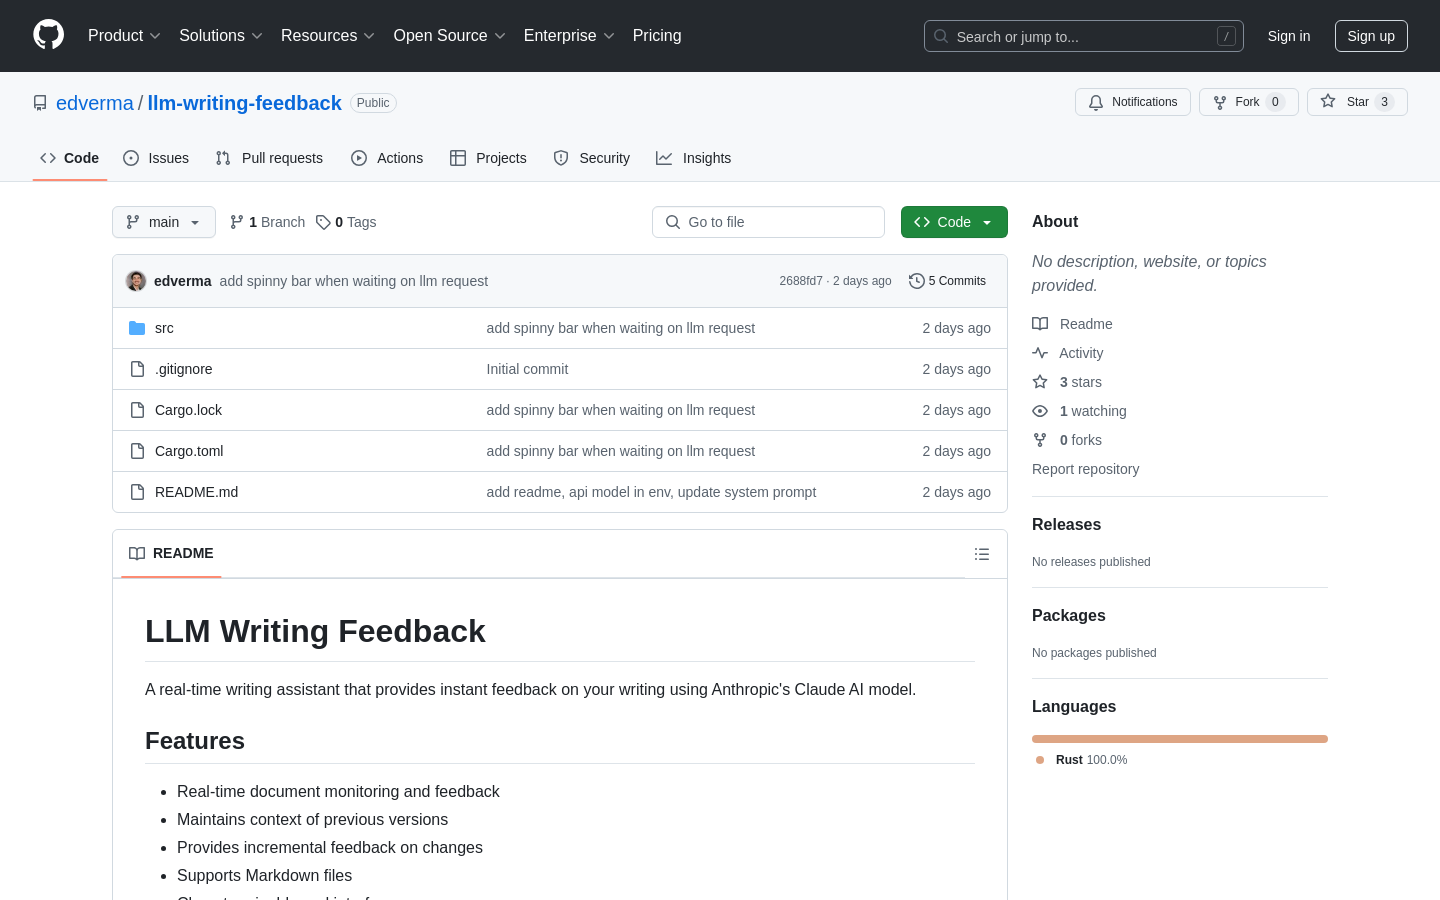The width and height of the screenshot is (1440, 900).
Task: Click the Cargo.lock file icon
Action: click(137, 410)
